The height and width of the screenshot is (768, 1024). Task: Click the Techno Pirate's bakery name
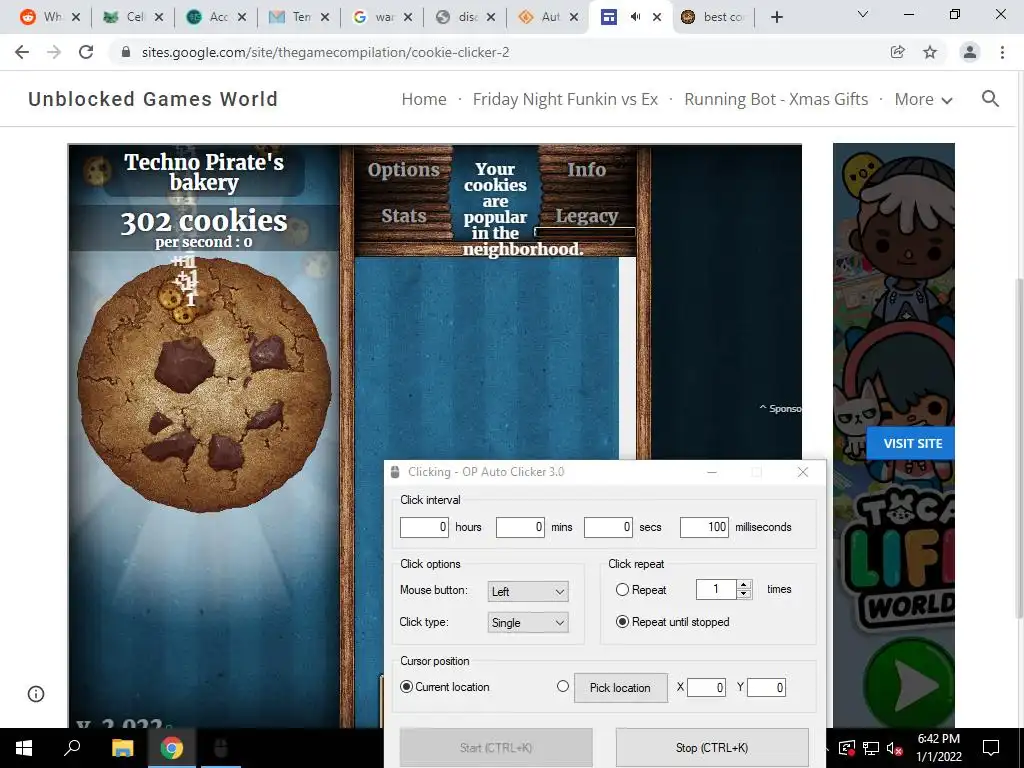[204, 172]
